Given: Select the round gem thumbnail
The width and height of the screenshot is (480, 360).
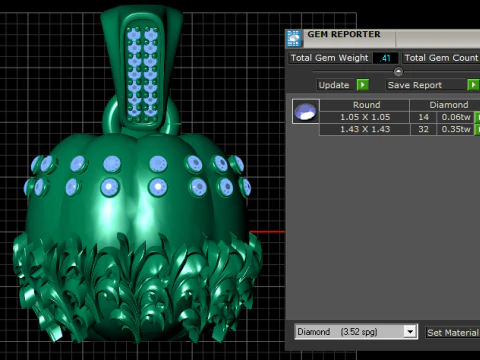Looking at the screenshot, I should pyautogui.click(x=306, y=111).
